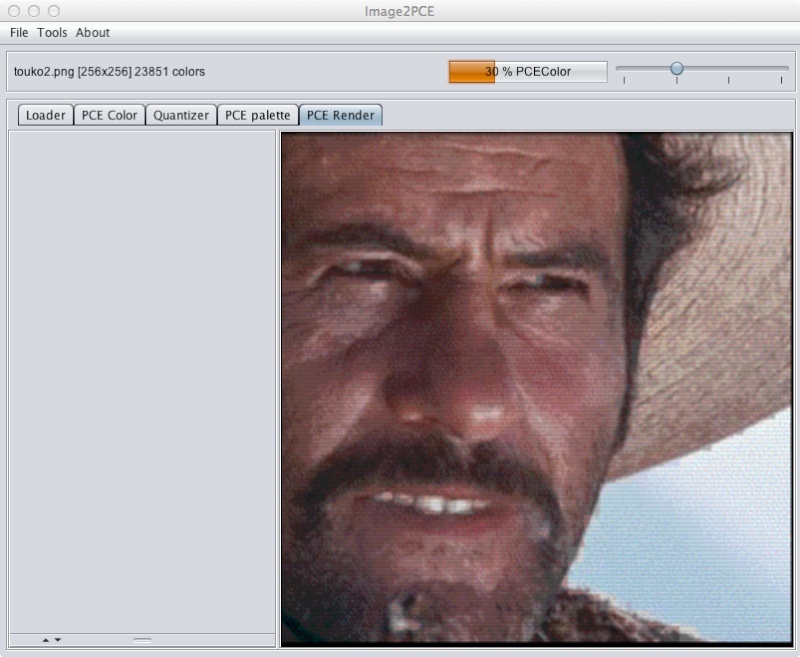Click the slider knob at top right
Image resolution: width=800 pixels, height=657 pixels.
677,68
